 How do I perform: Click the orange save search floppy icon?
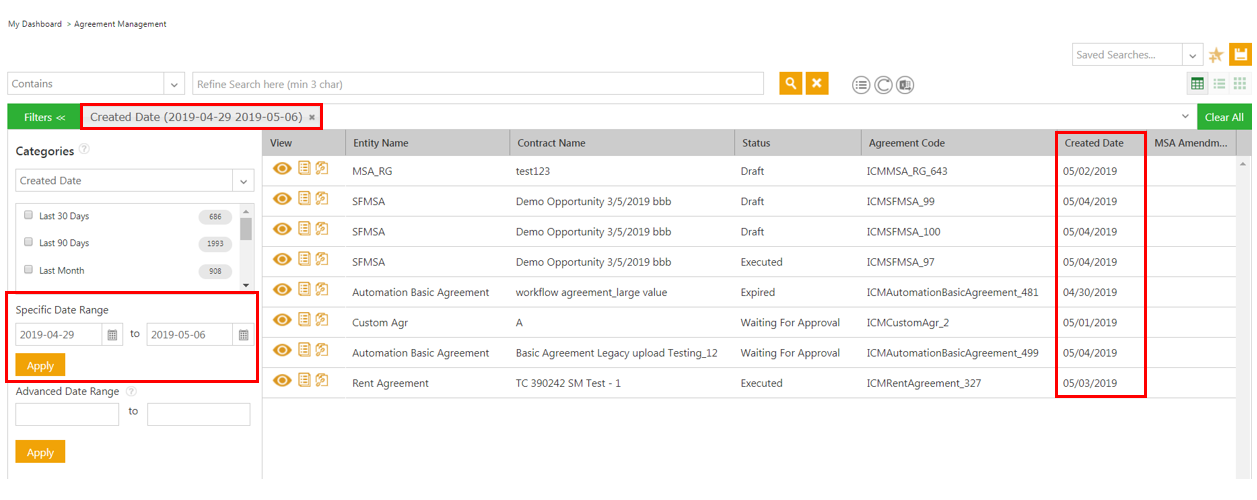(x=1240, y=55)
